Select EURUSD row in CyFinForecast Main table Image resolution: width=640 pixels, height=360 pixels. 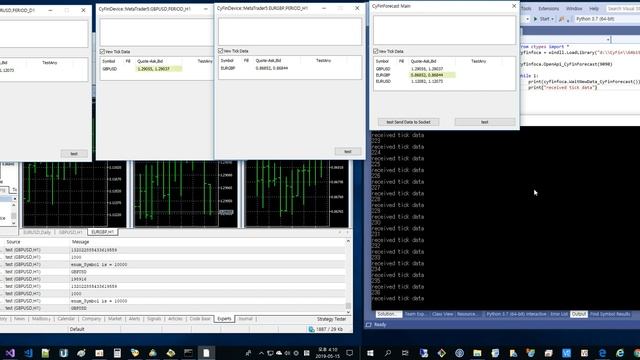(444, 81)
